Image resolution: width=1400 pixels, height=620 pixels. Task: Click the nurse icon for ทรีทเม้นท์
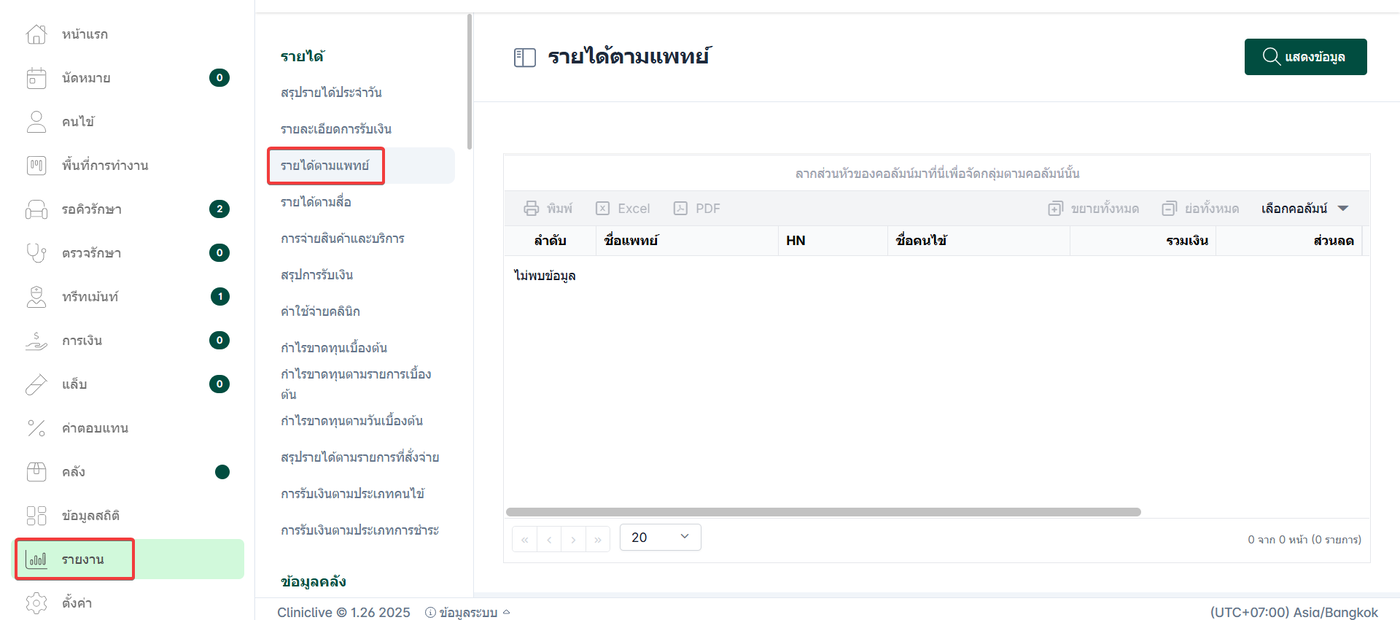[x=36, y=297]
